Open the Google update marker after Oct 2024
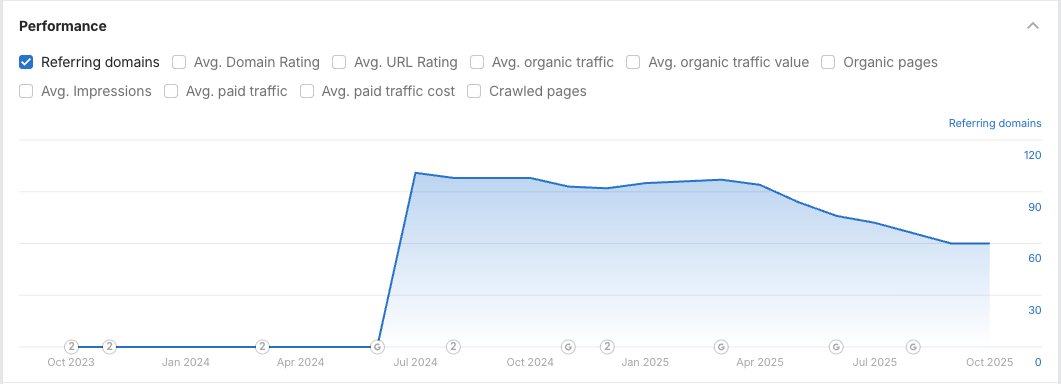Image resolution: width=1061 pixels, height=384 pixels. (568, 347)
